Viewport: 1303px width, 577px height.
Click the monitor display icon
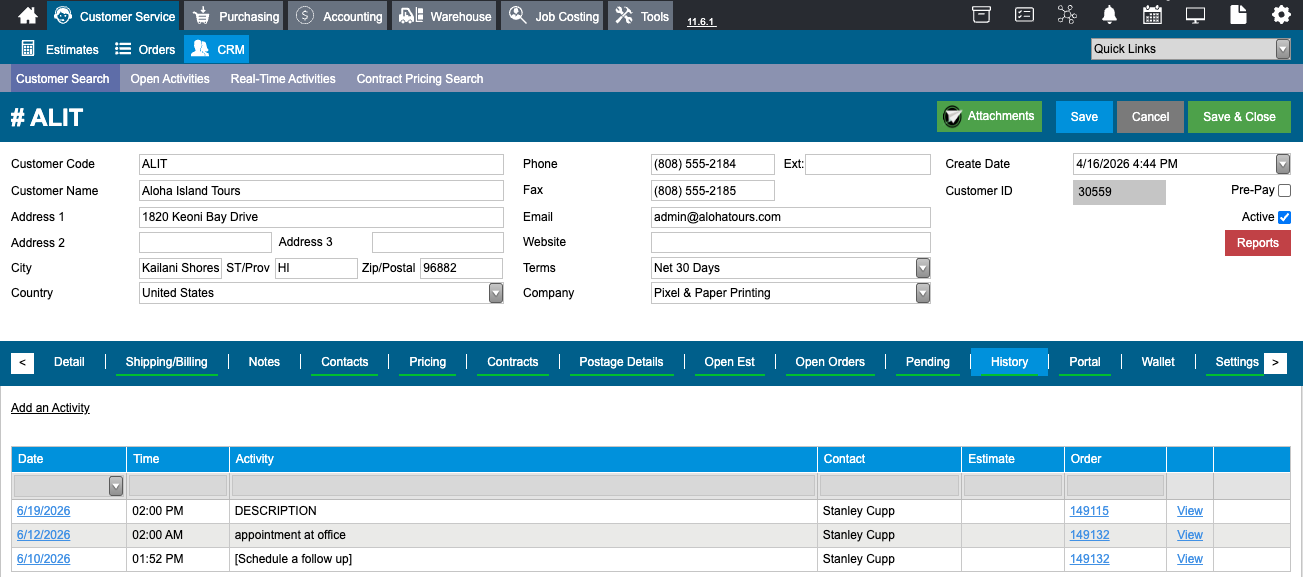(1195, 15)
